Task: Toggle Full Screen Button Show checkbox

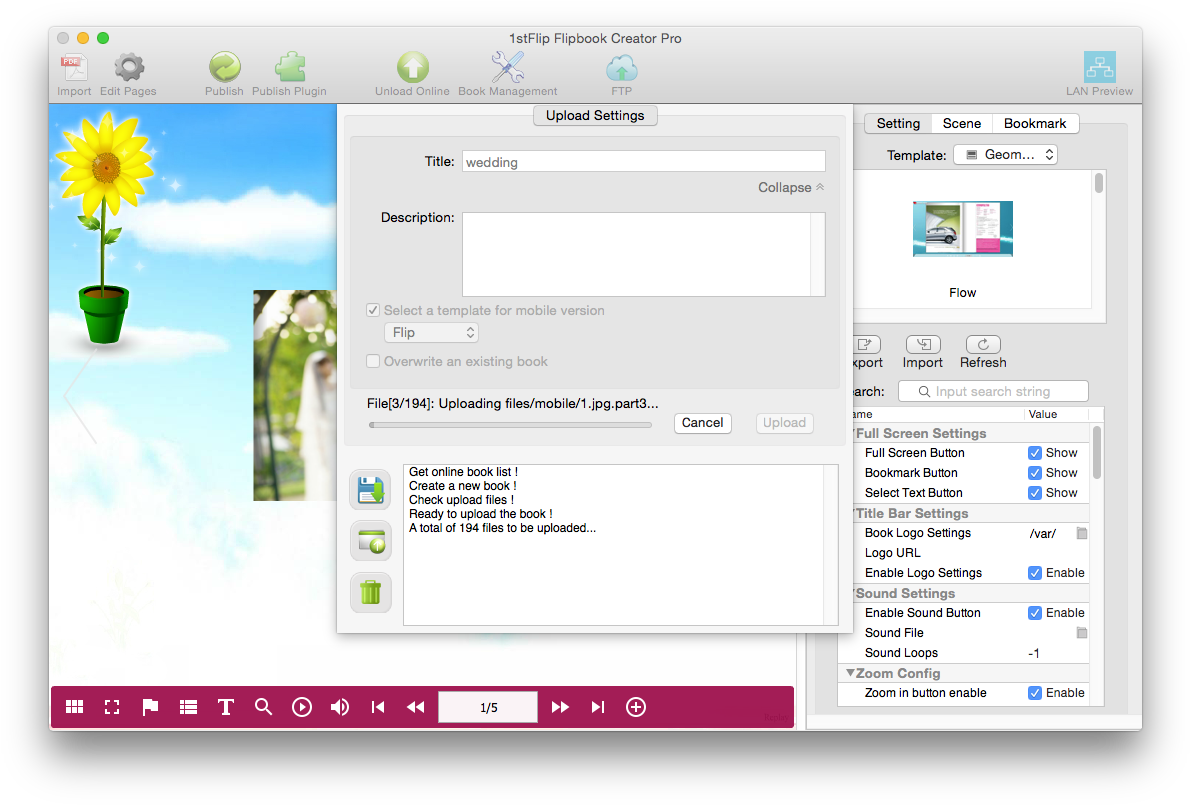Action: click(x=1034, y=453)
